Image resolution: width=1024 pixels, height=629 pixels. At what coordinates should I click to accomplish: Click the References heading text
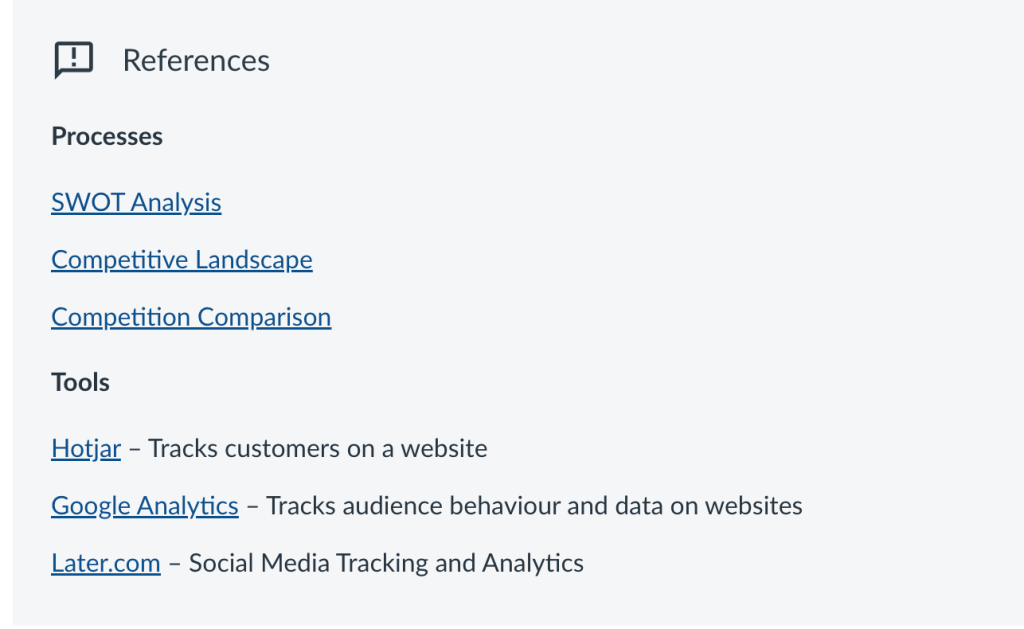tap(196, 61)
